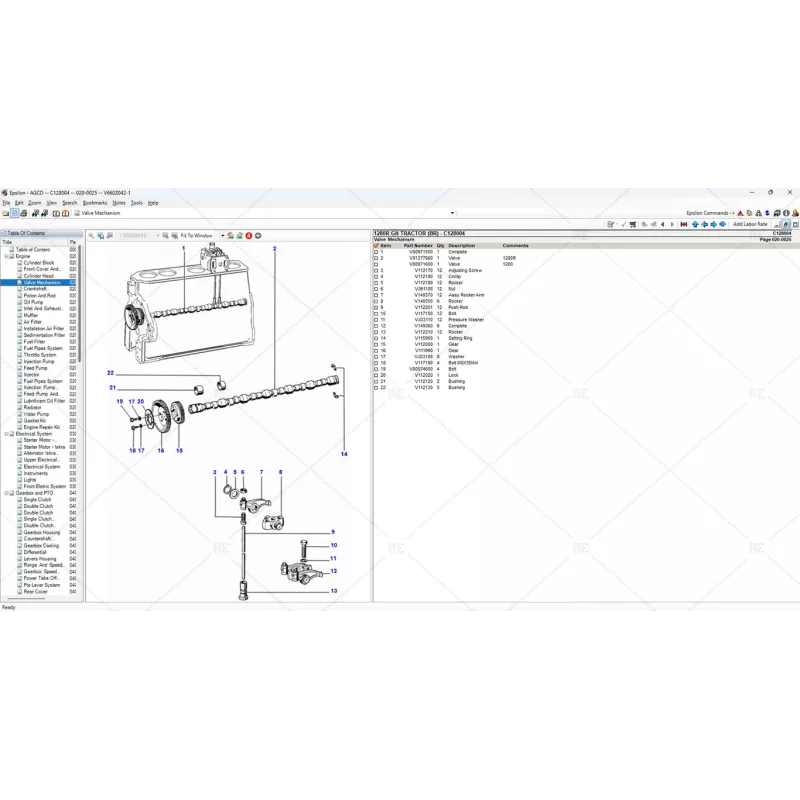Collapse the Gearbox and PTO node
This screenshot has width=800, height=800.
point(5,493)
